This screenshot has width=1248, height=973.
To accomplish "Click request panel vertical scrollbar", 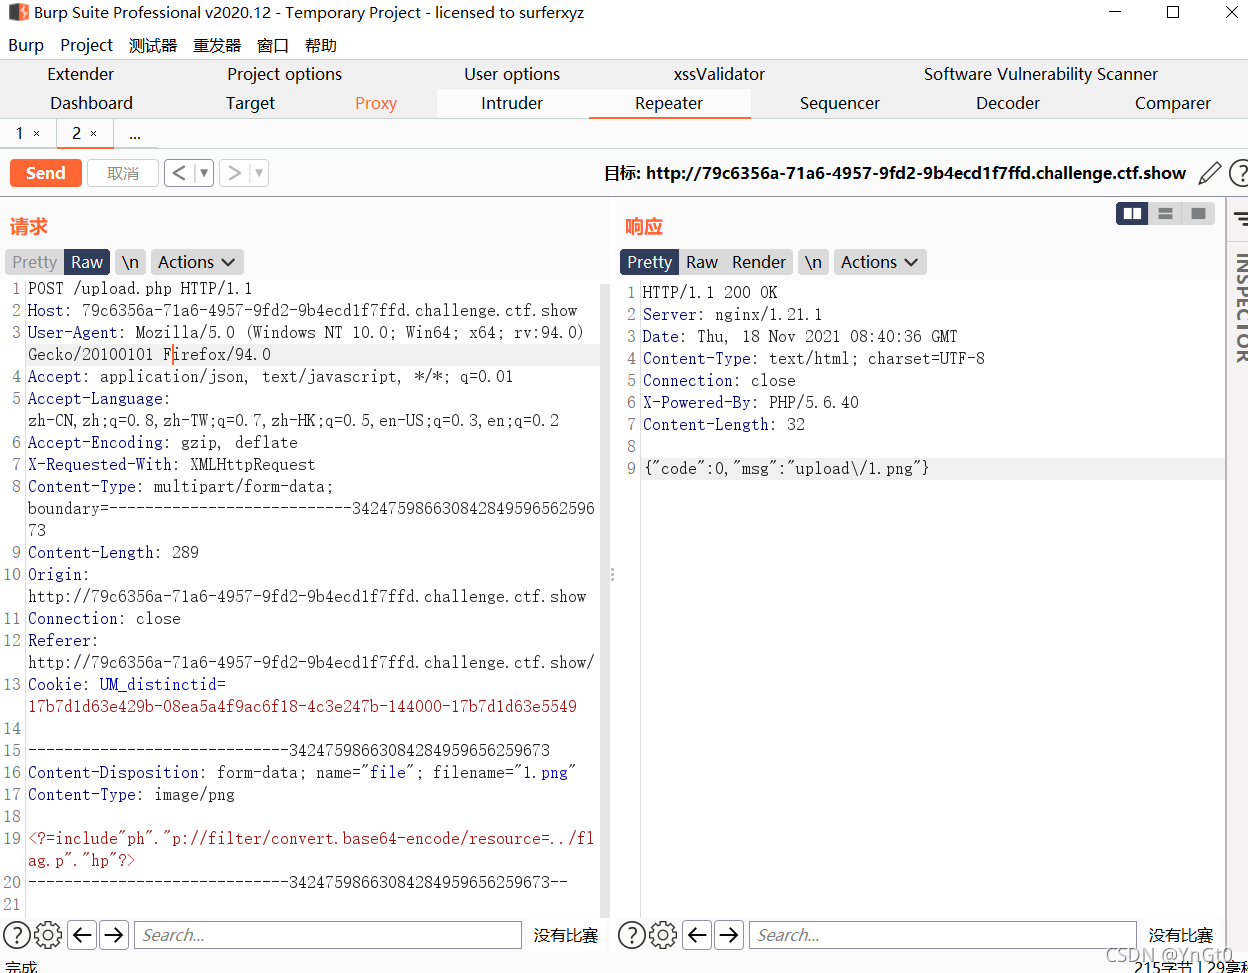I will [604, 600].
